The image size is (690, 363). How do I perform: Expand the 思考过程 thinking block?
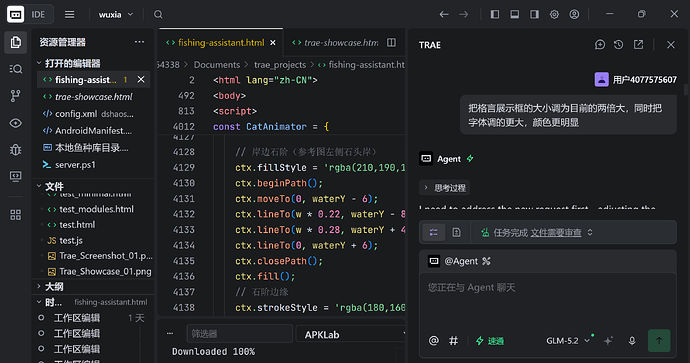[444, 188]
